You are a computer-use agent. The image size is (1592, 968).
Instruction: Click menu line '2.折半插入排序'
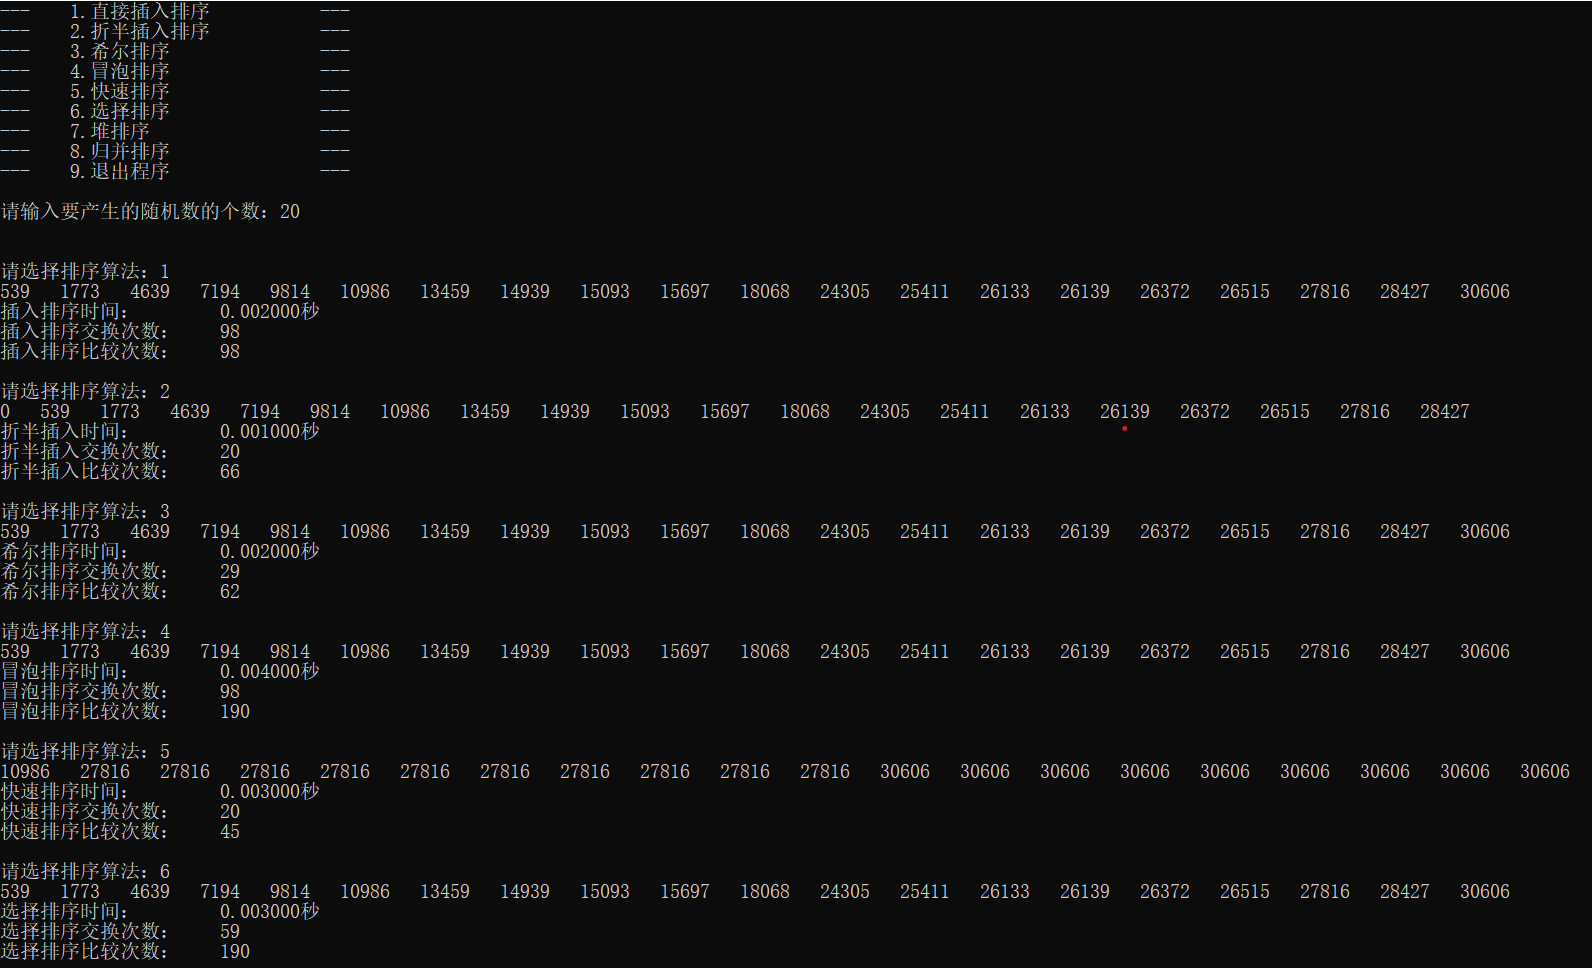tap(140, 31)
